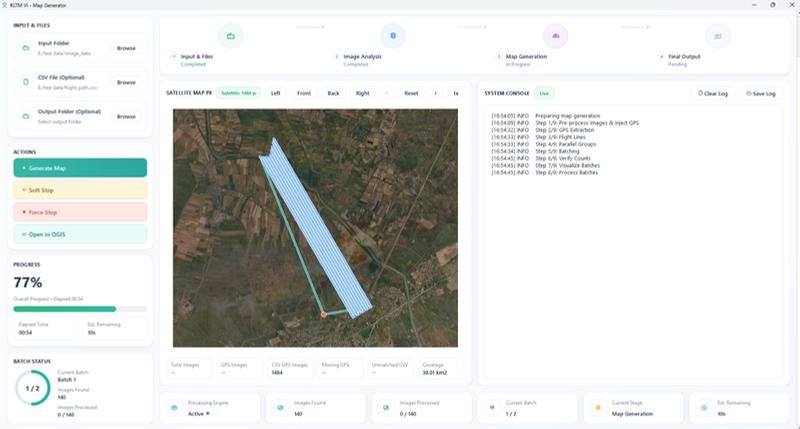The height and width of the screenshot is (429, 800).
Task: Select the console line 'Step 1/9: Pre-process Images'
Action: point(565,123)
